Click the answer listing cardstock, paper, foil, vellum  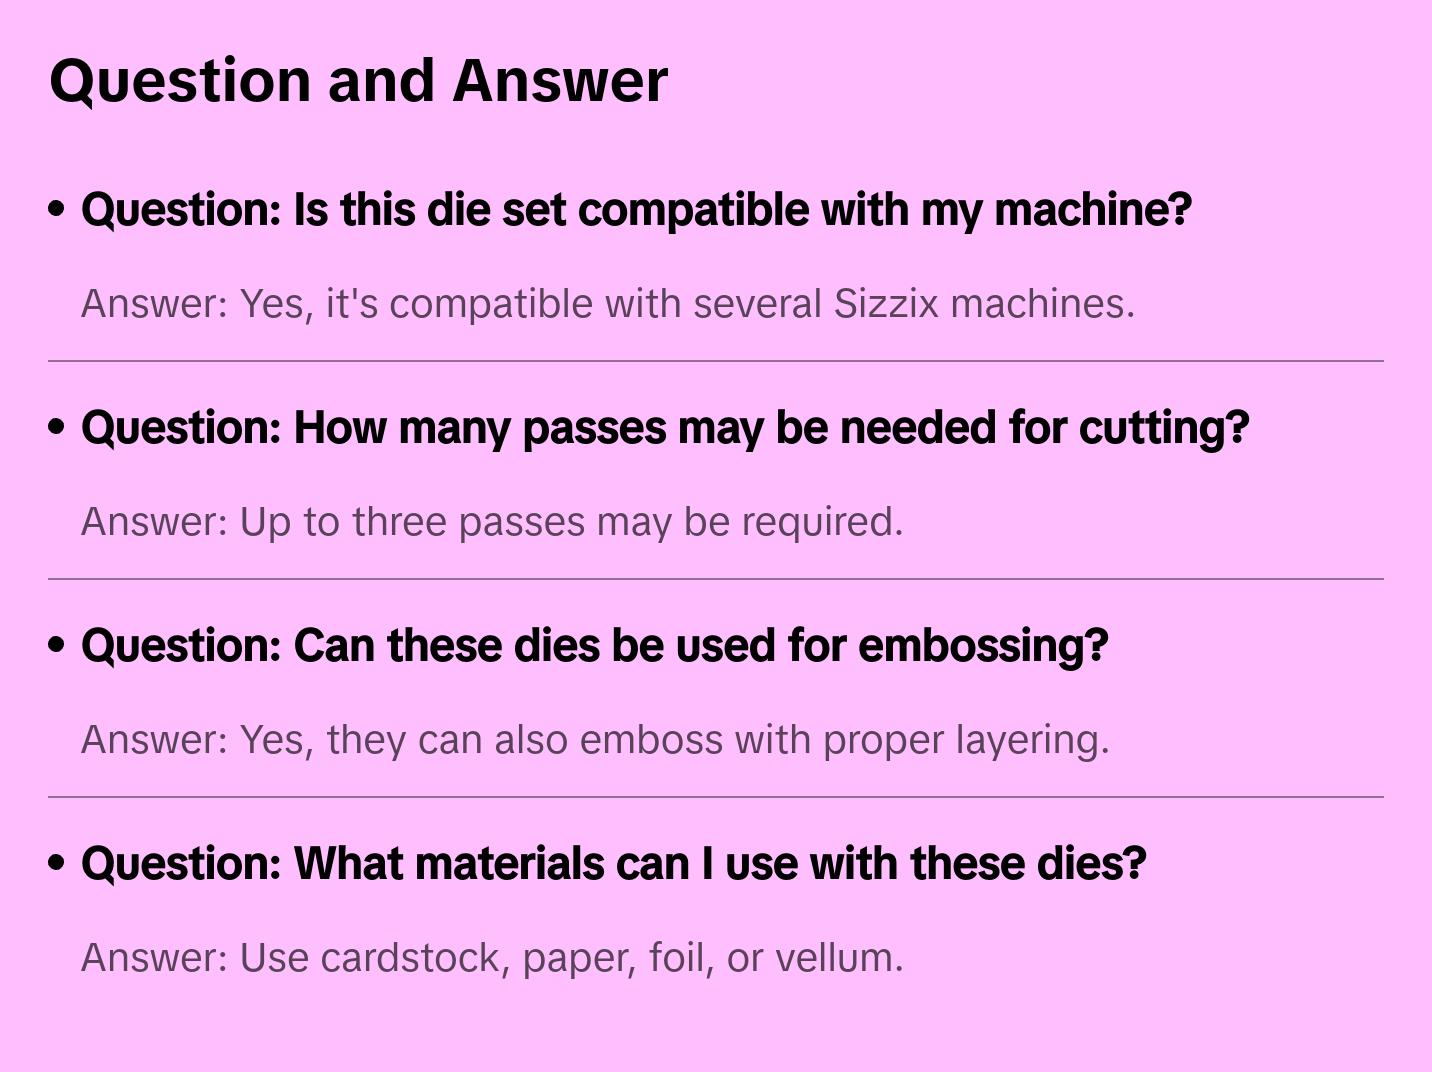point(492,958)
